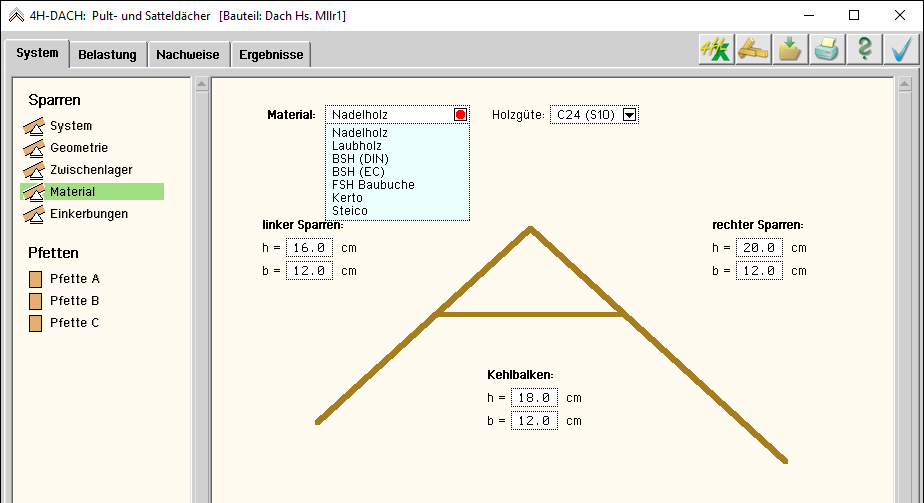
Task: Go to the Nachweise tab
Action: 187,55
